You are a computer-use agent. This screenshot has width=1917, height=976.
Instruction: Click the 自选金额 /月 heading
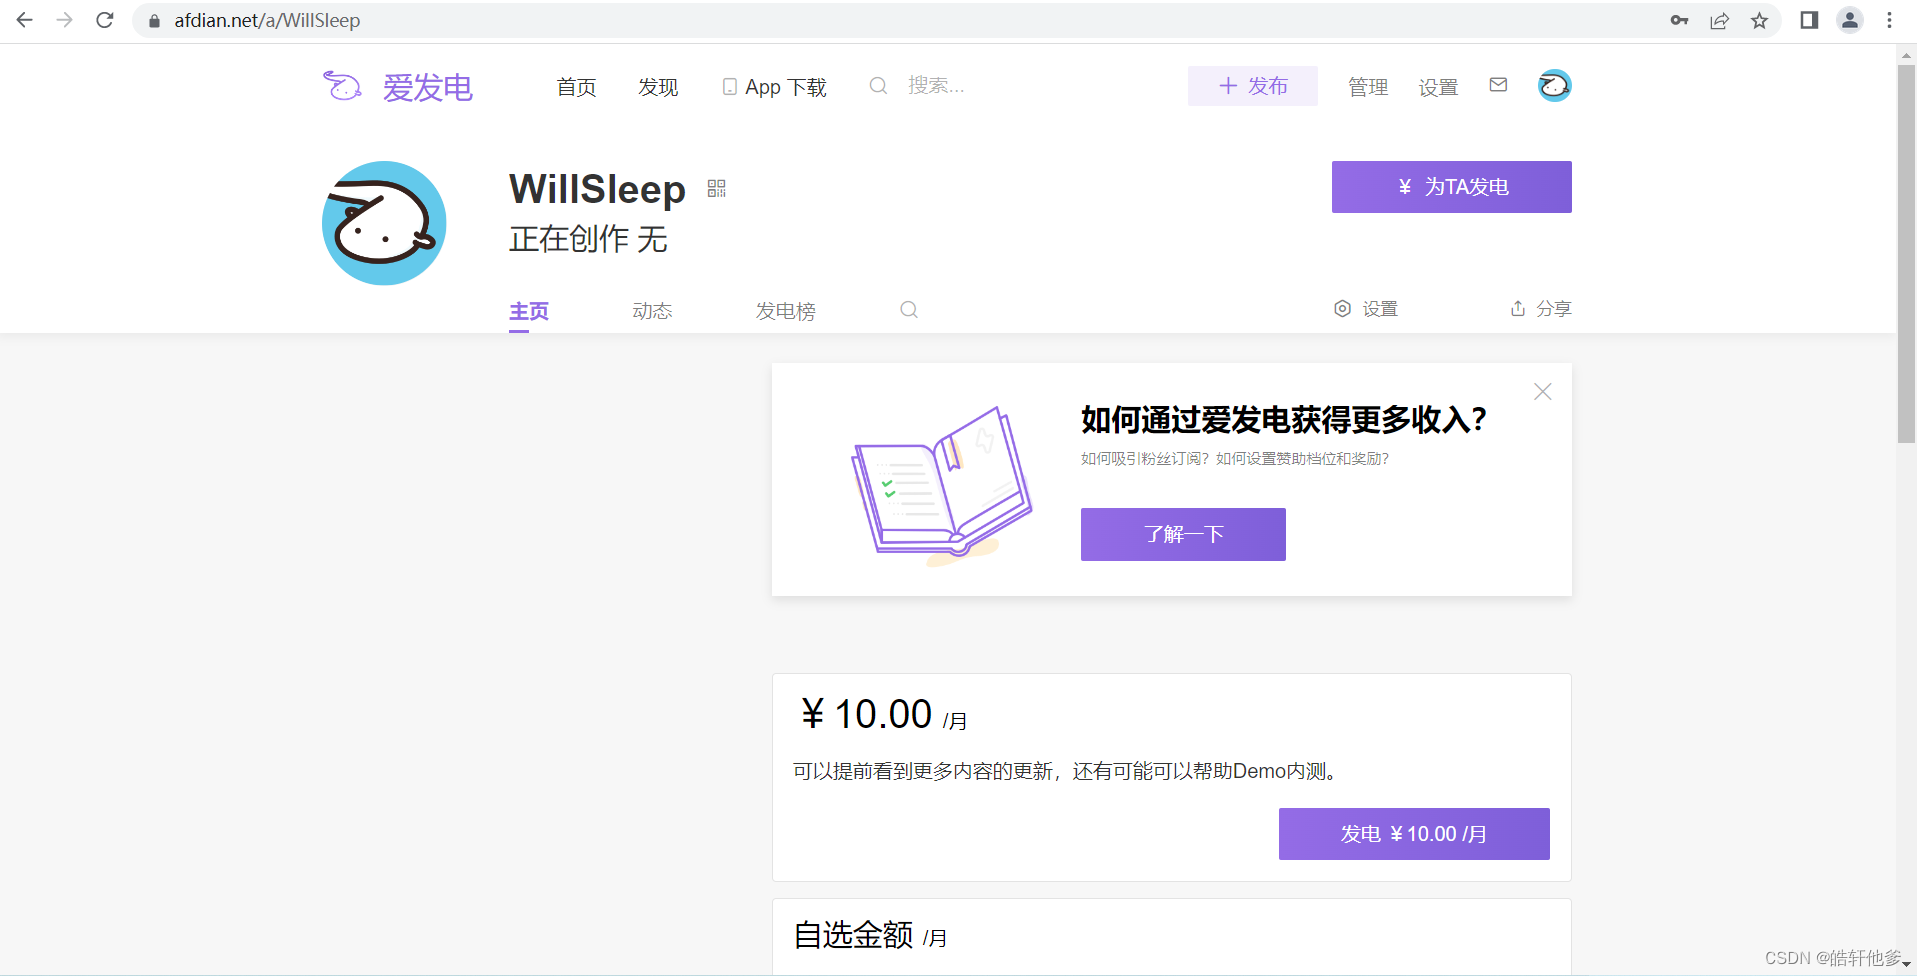870,936
